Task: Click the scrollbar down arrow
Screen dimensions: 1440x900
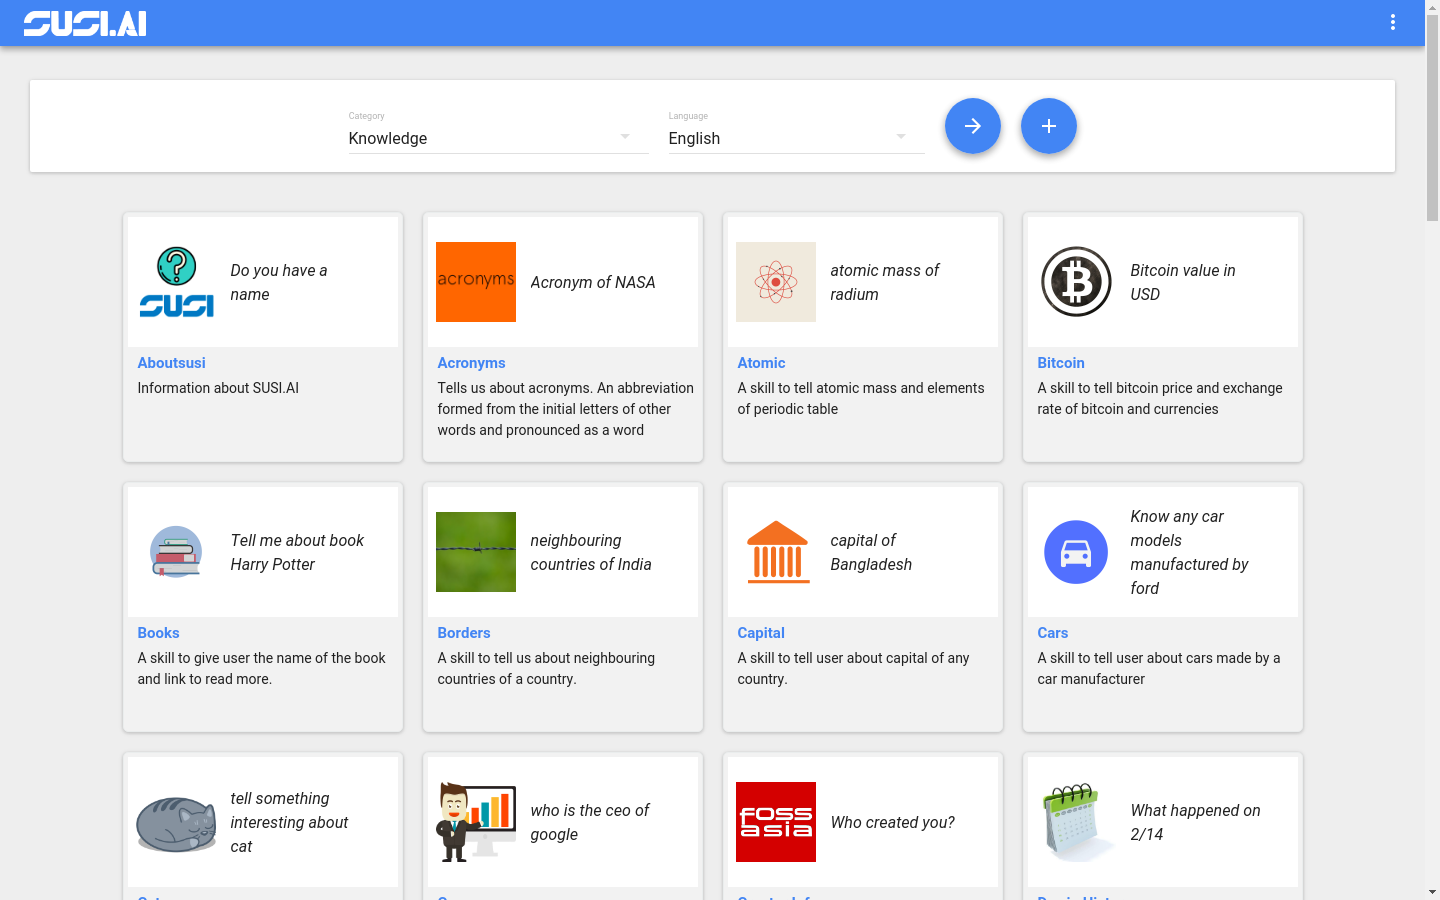Action: [x=1432, y=892]
